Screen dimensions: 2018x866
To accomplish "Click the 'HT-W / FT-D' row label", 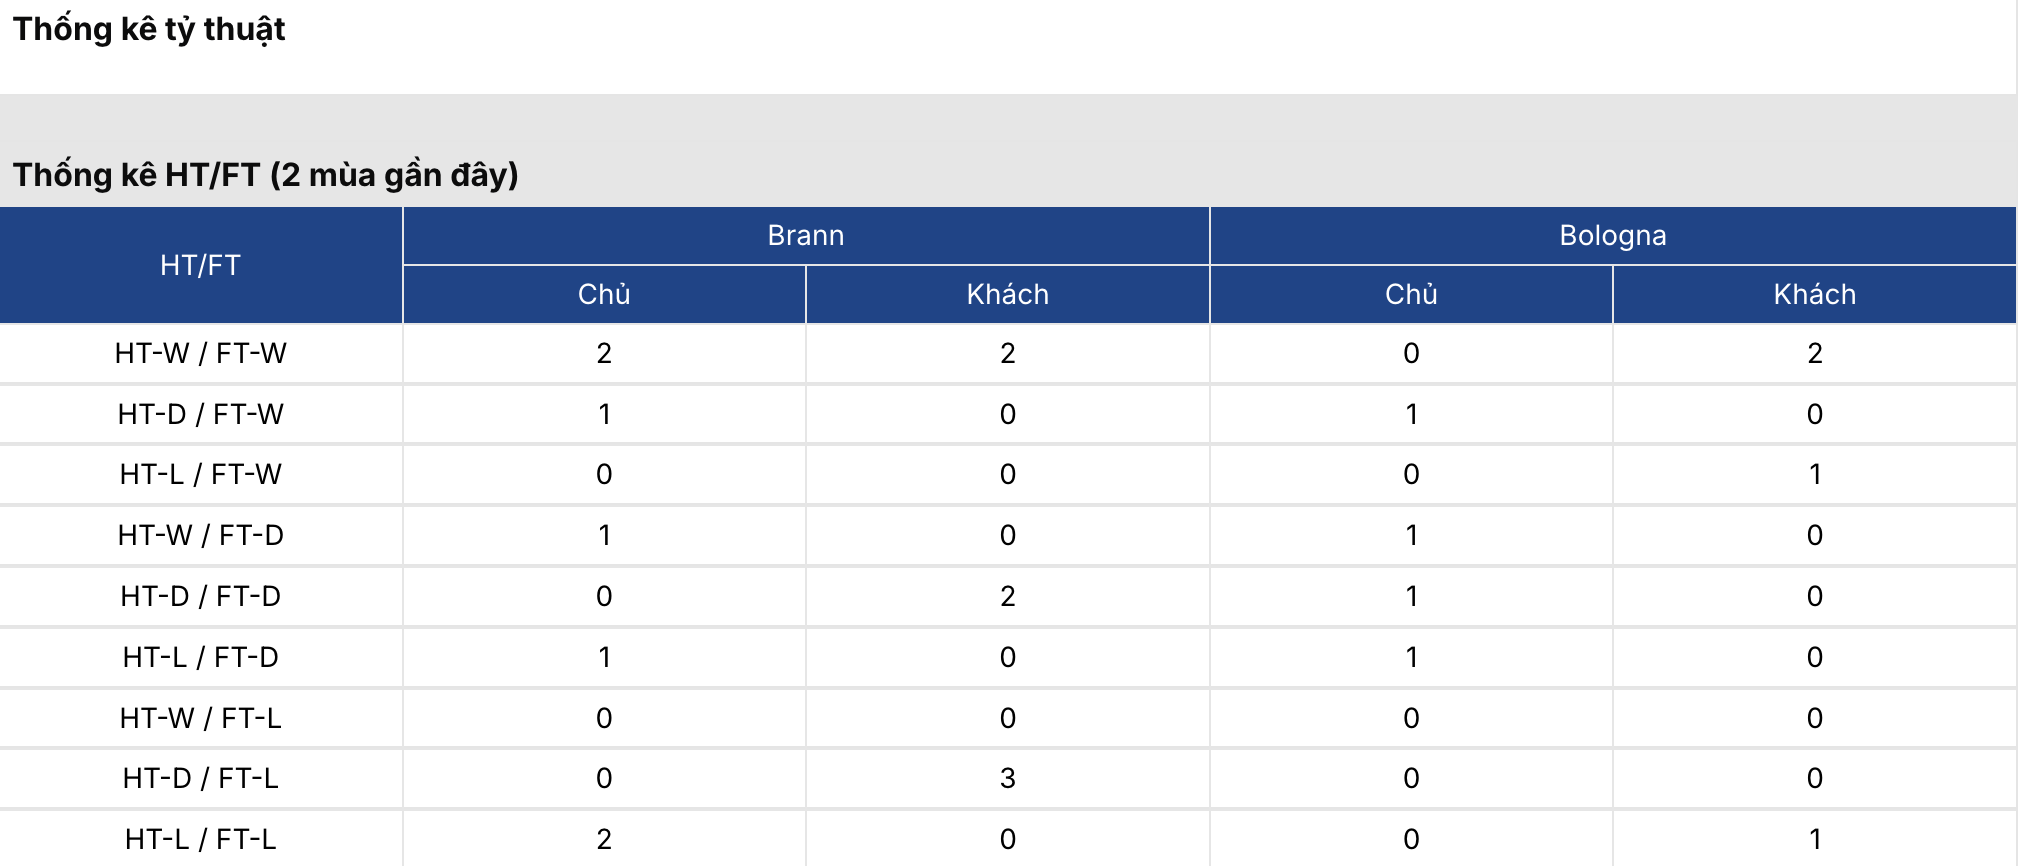I will point(201,535).
